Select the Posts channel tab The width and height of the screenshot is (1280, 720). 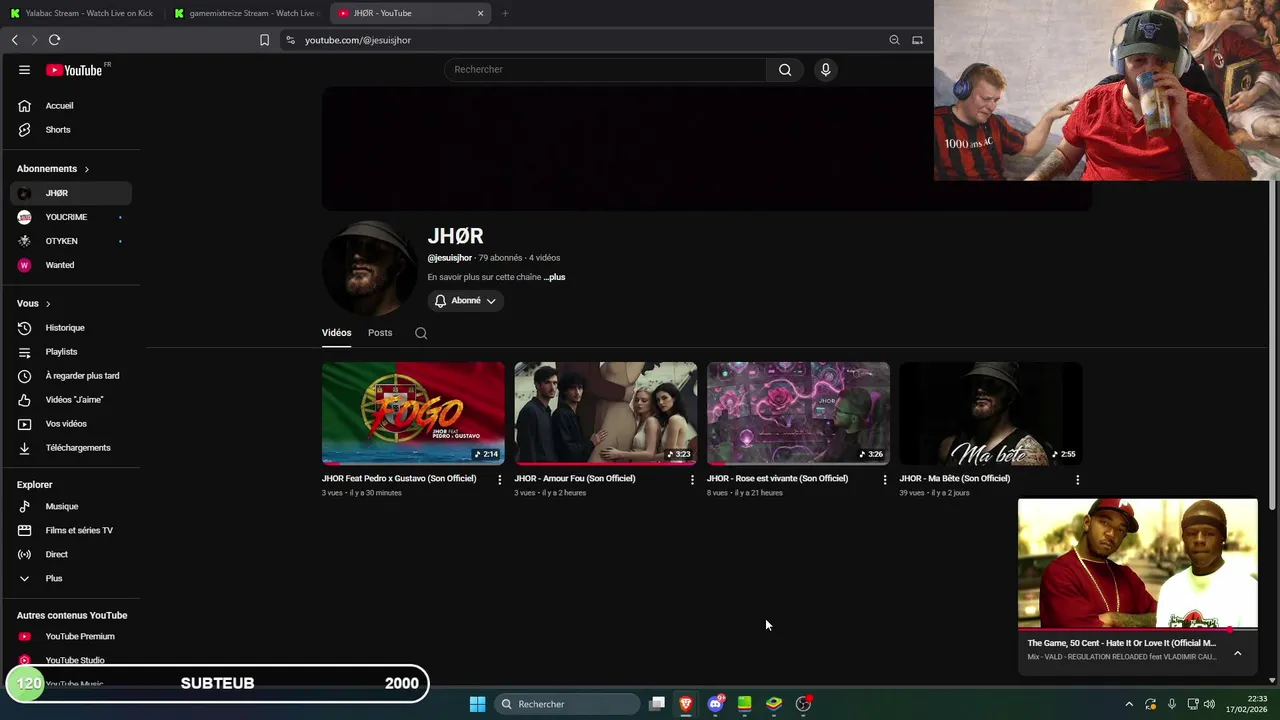point(380,333)
